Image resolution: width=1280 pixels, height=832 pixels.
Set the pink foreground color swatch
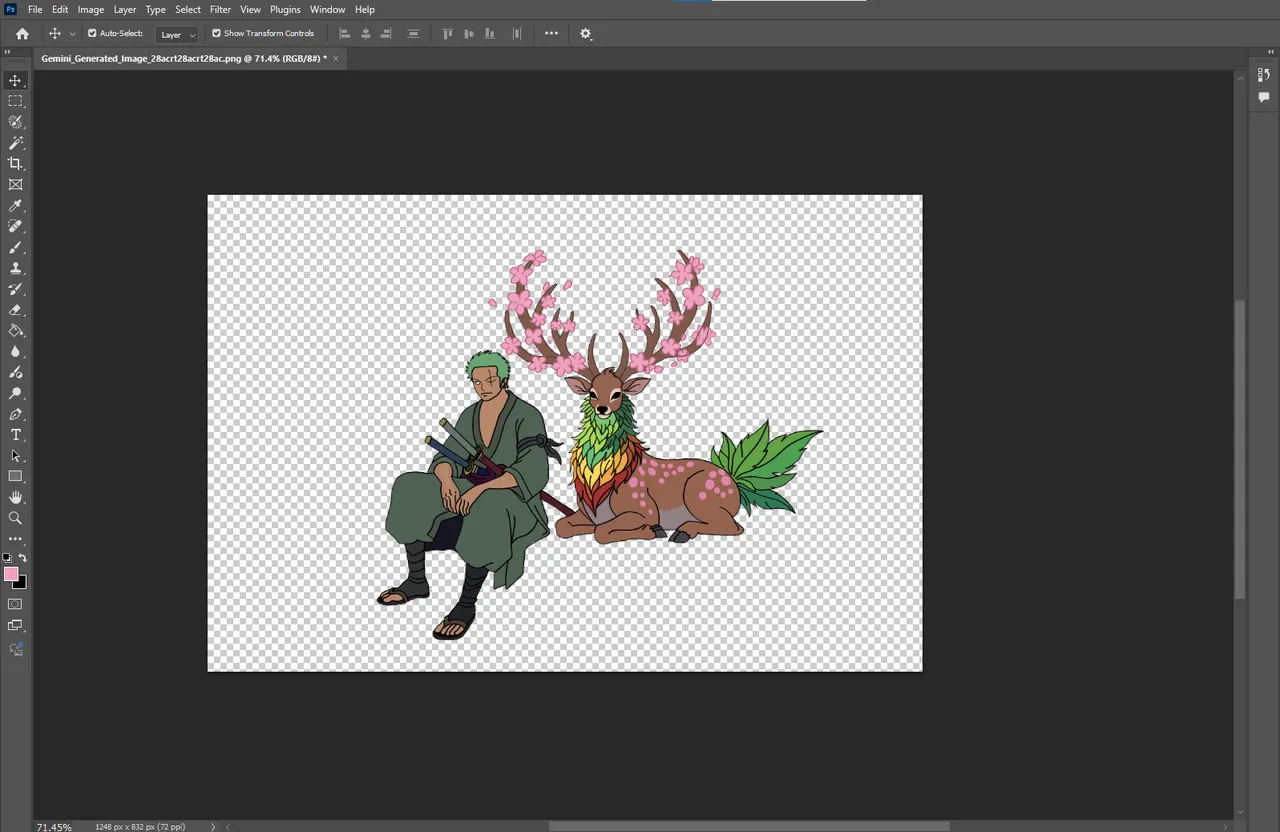10,573
